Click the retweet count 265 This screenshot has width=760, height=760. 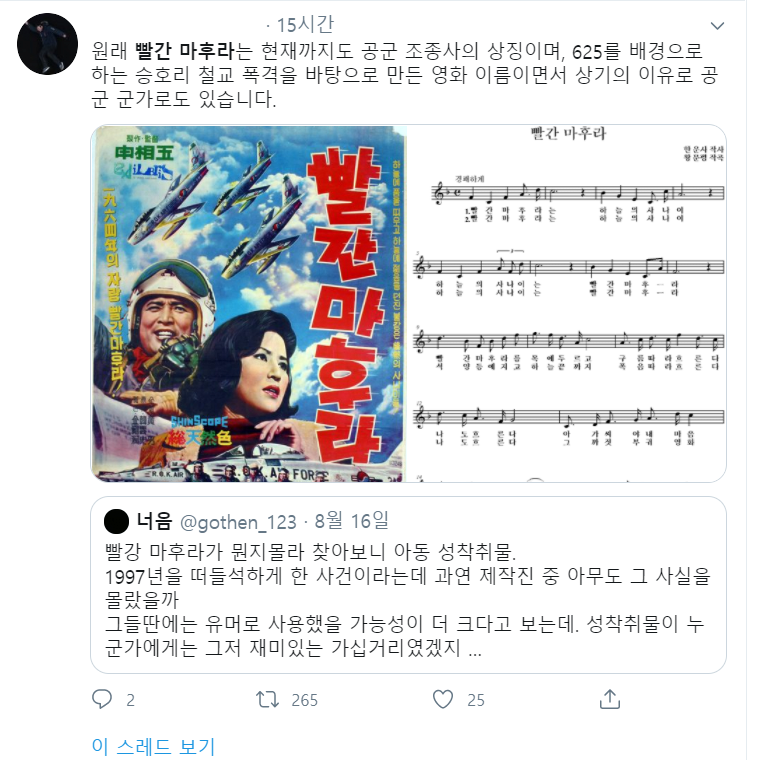[304, 700]
